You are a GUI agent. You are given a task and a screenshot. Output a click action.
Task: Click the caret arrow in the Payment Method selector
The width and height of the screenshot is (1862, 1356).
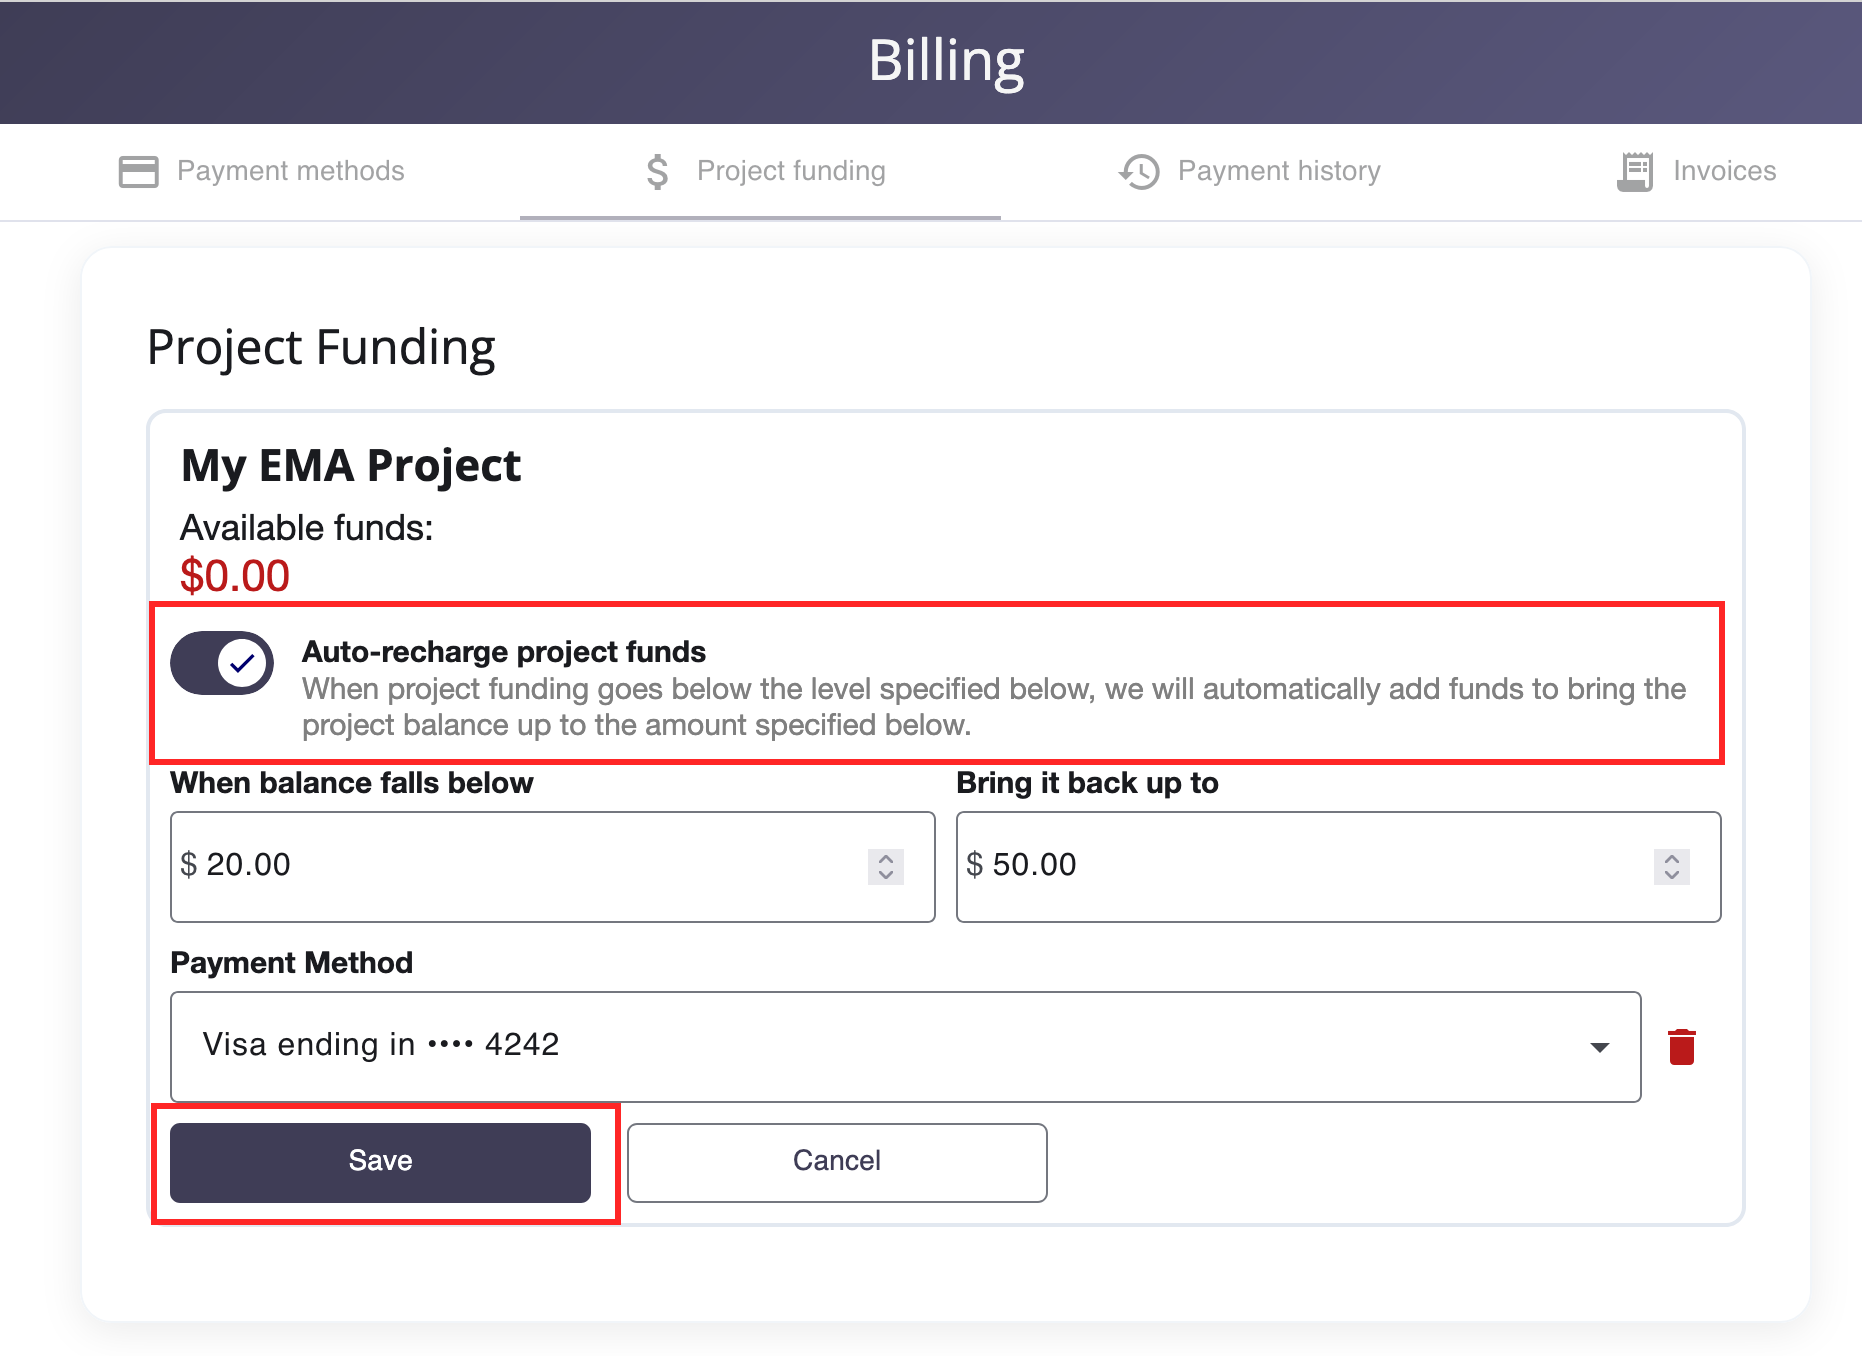tap(1600, 1047)
